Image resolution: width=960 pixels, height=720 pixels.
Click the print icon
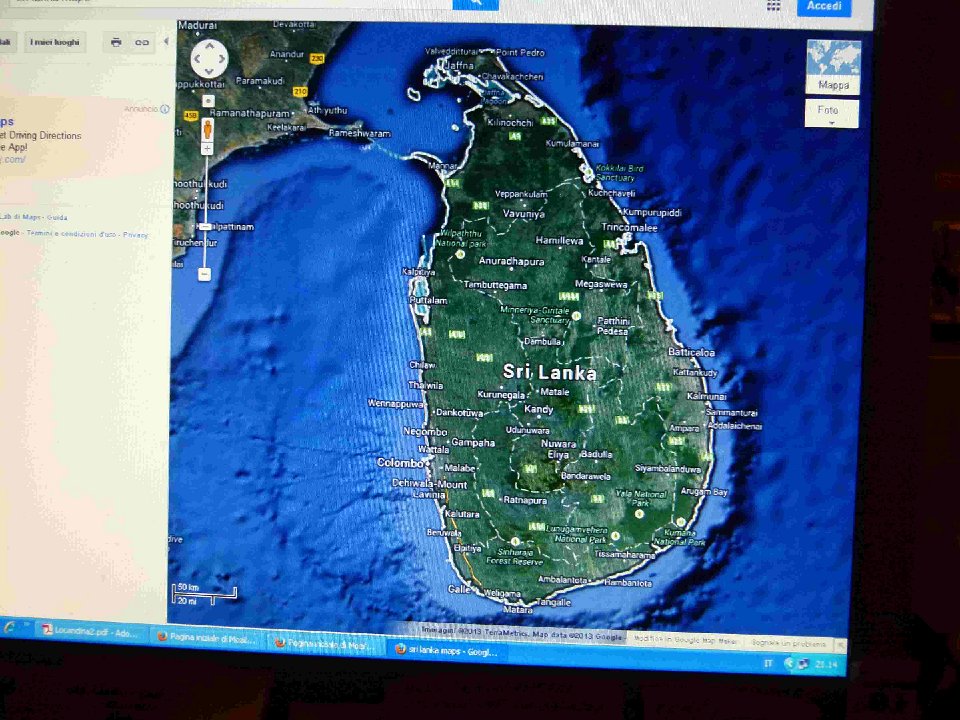tap(116, 42)
